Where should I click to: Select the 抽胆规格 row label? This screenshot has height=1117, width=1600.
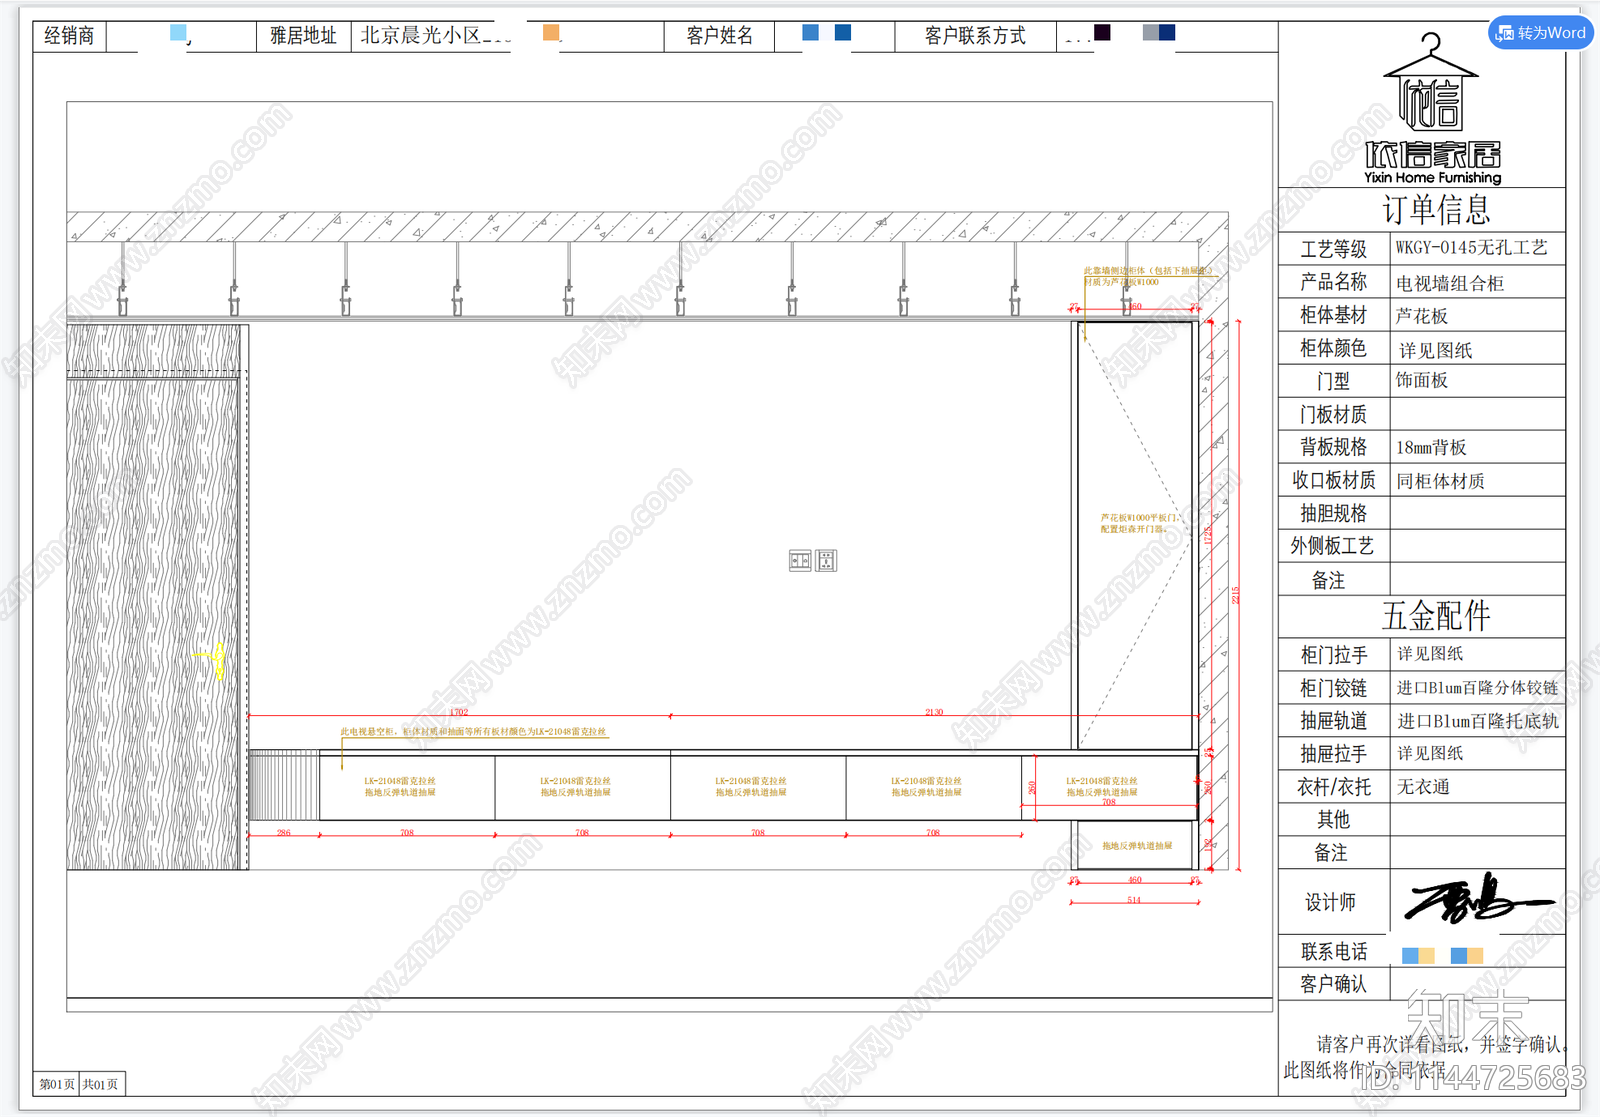point(1333,513)
